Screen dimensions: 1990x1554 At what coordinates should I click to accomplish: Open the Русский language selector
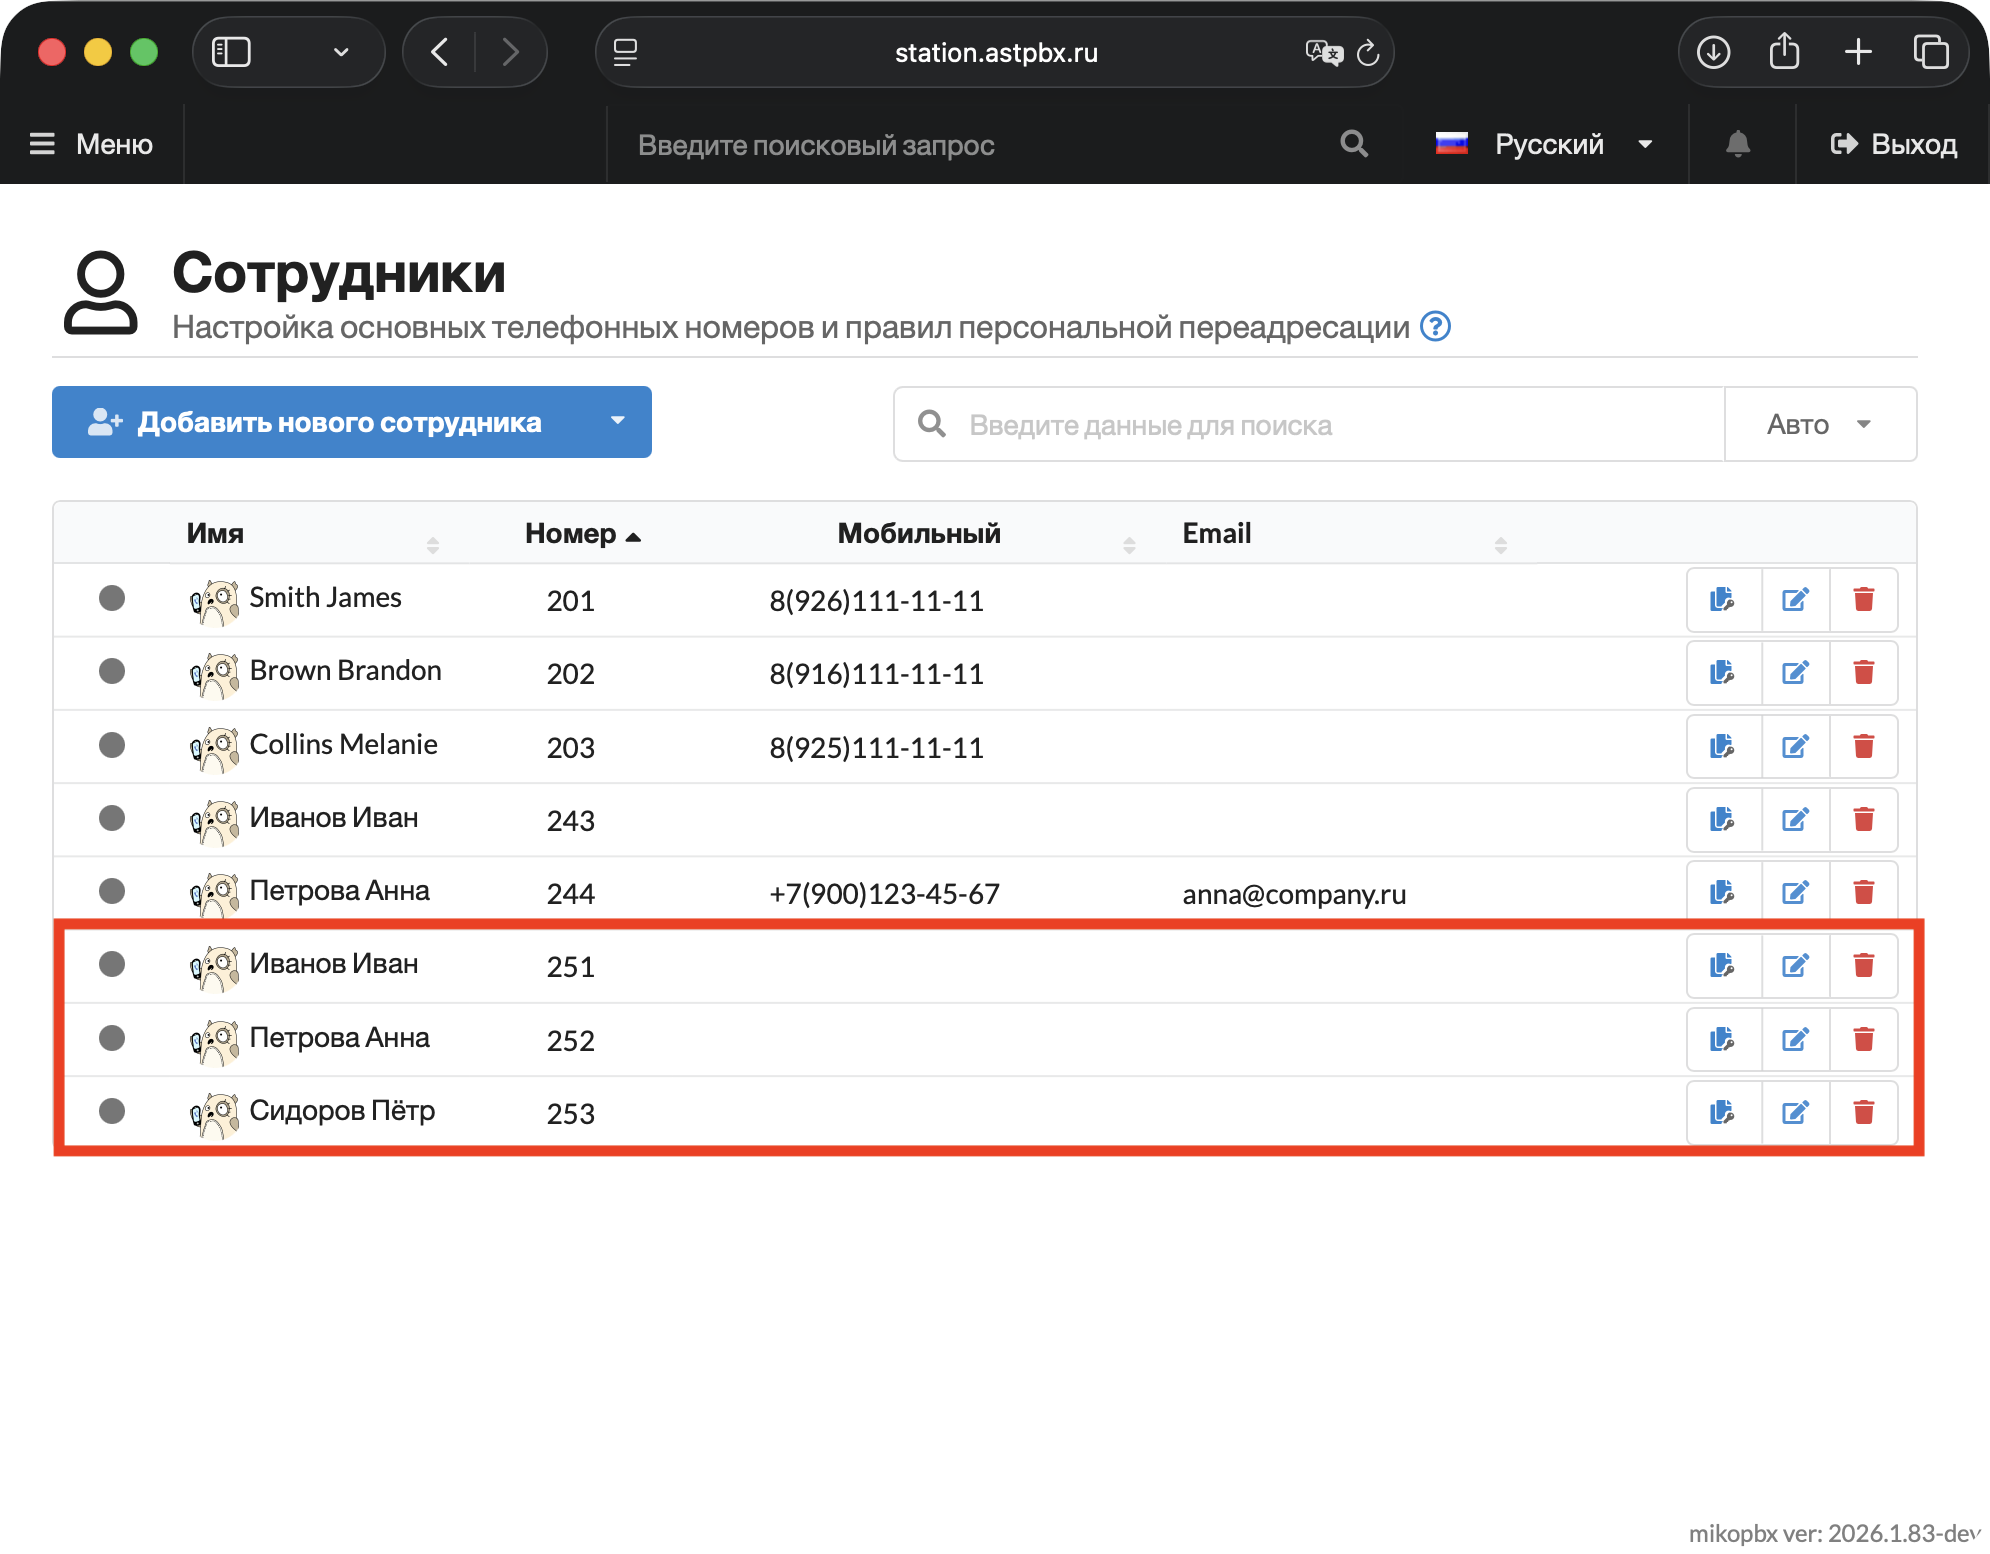point(1545,145)
